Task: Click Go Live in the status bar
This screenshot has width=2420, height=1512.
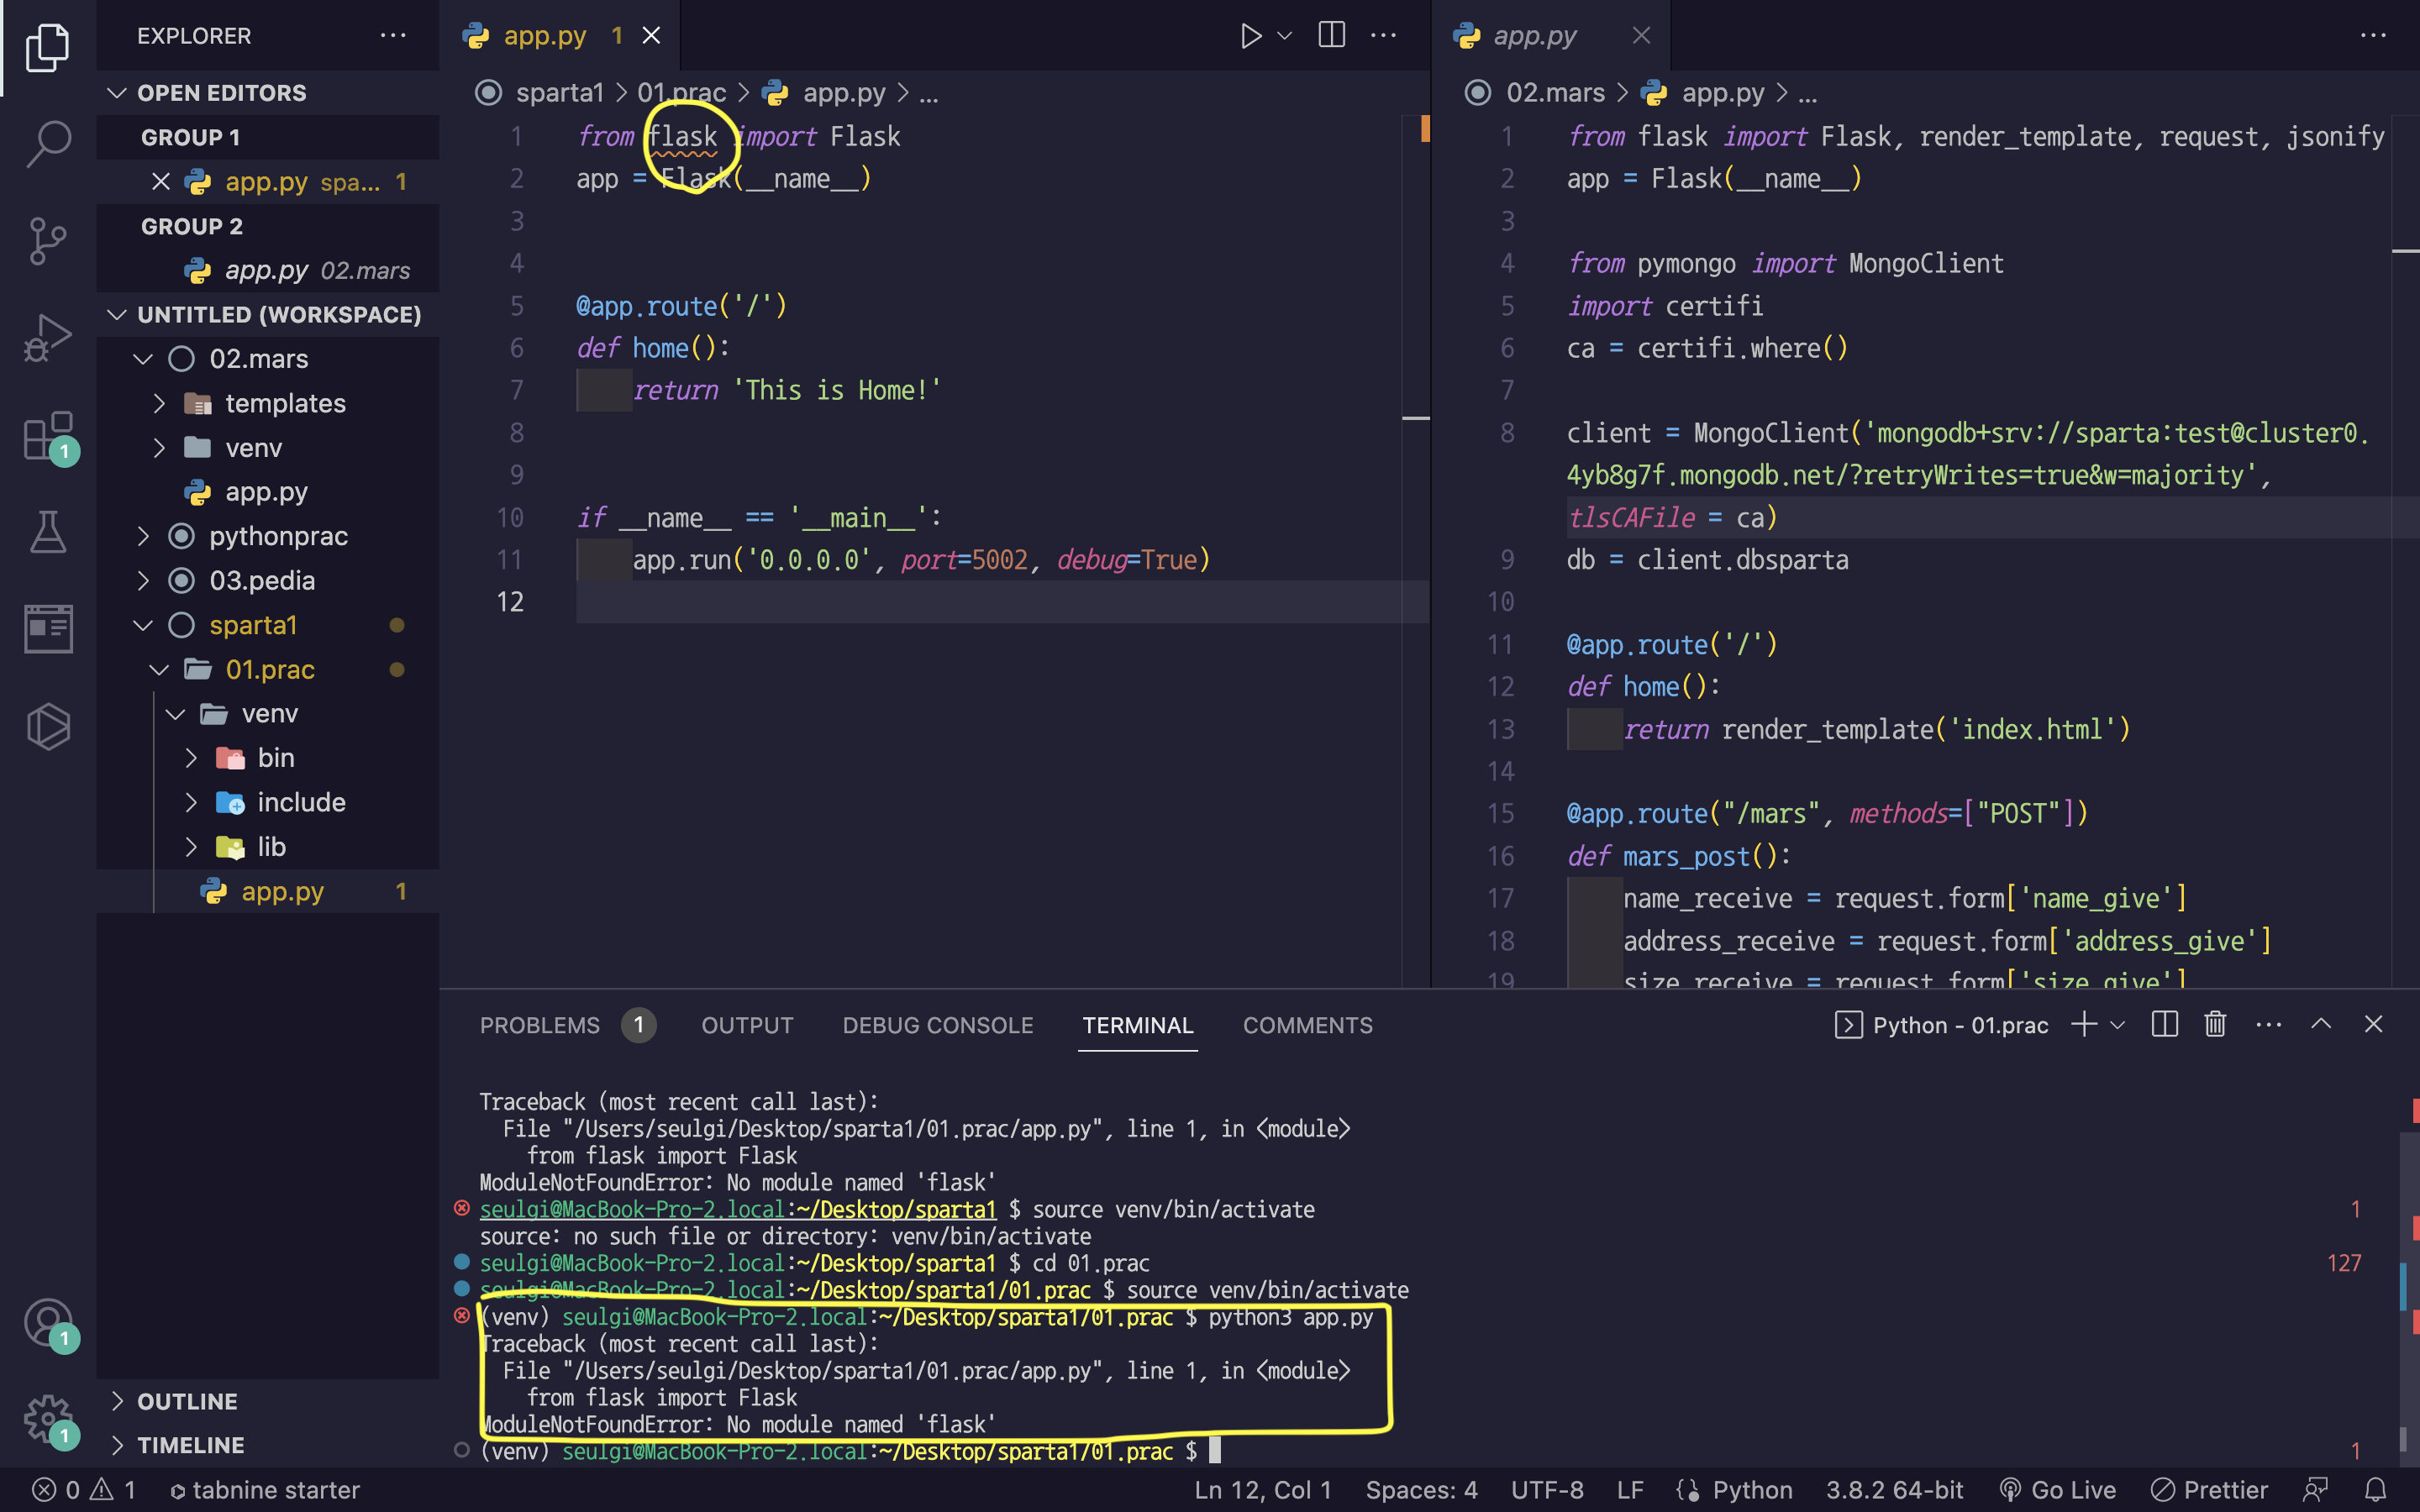Action: click(2058, 1490)
